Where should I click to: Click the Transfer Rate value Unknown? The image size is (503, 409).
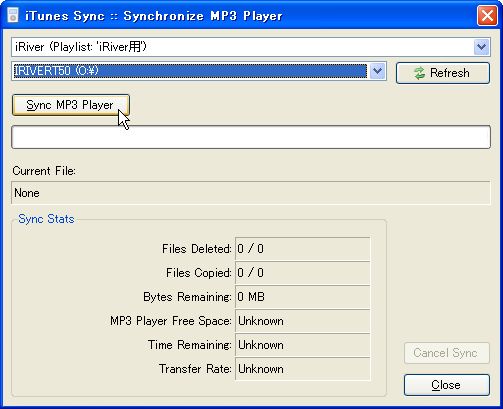(x=303, y=369)
